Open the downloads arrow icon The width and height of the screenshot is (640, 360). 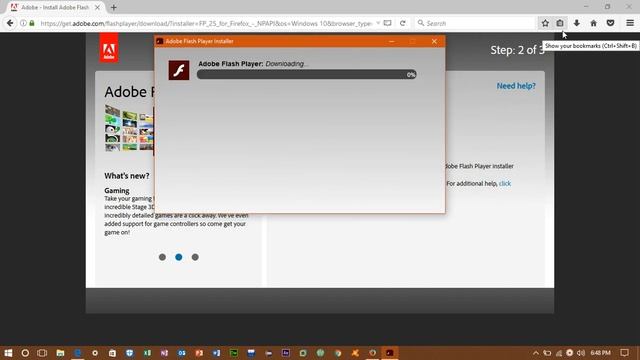576,23
